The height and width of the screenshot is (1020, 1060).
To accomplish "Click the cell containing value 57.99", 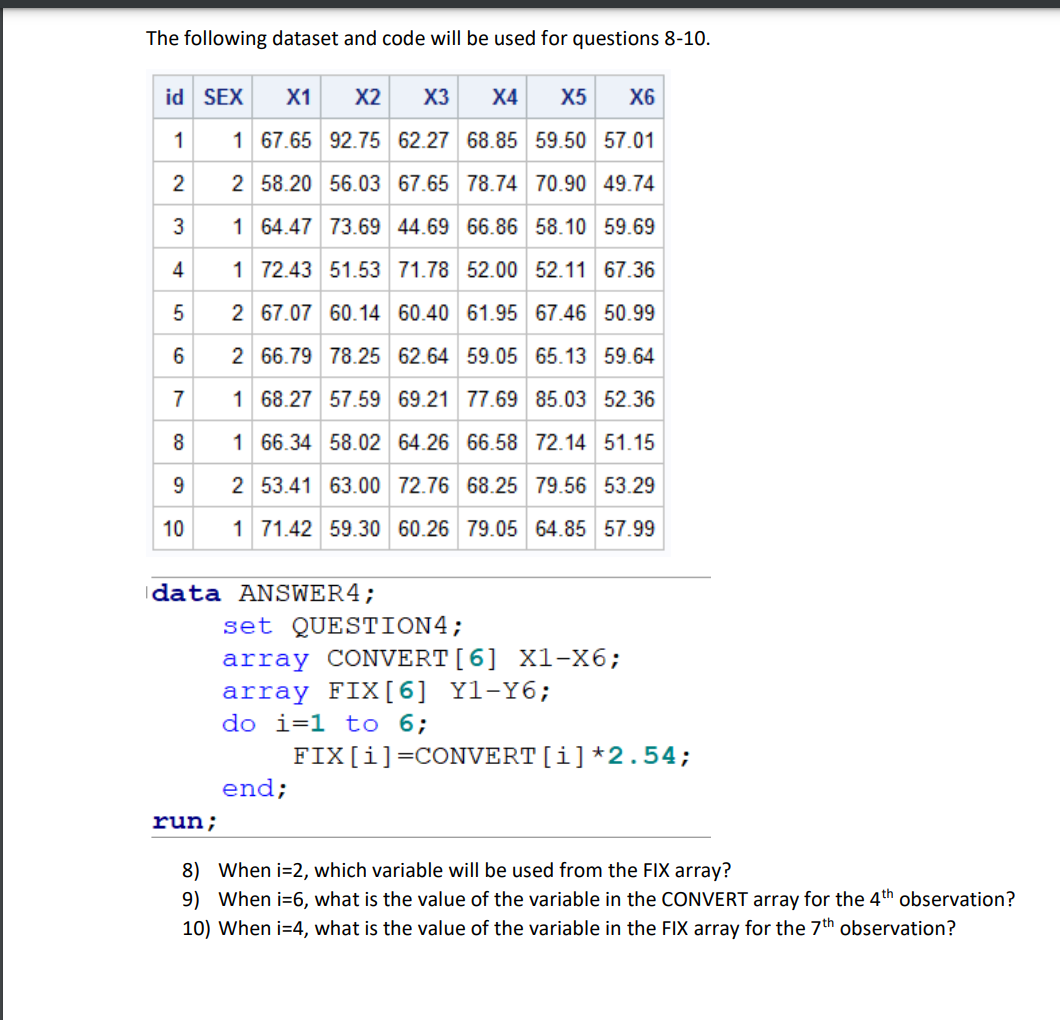I will [x=630, y=528].
